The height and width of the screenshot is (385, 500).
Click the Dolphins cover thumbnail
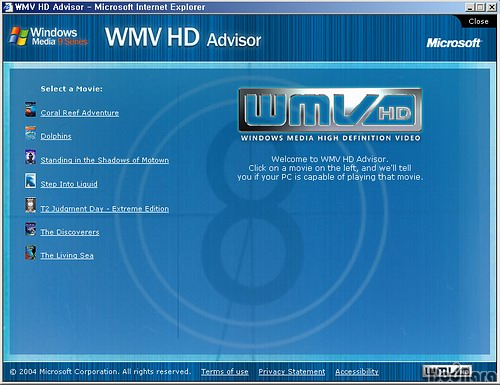30,133
